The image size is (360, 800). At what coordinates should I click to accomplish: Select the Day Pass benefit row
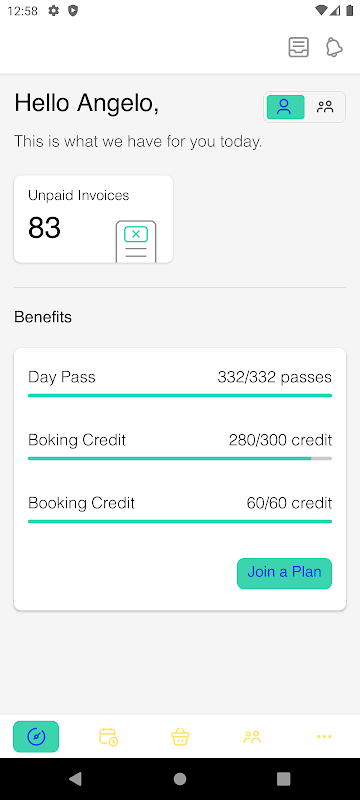point(180,384)
